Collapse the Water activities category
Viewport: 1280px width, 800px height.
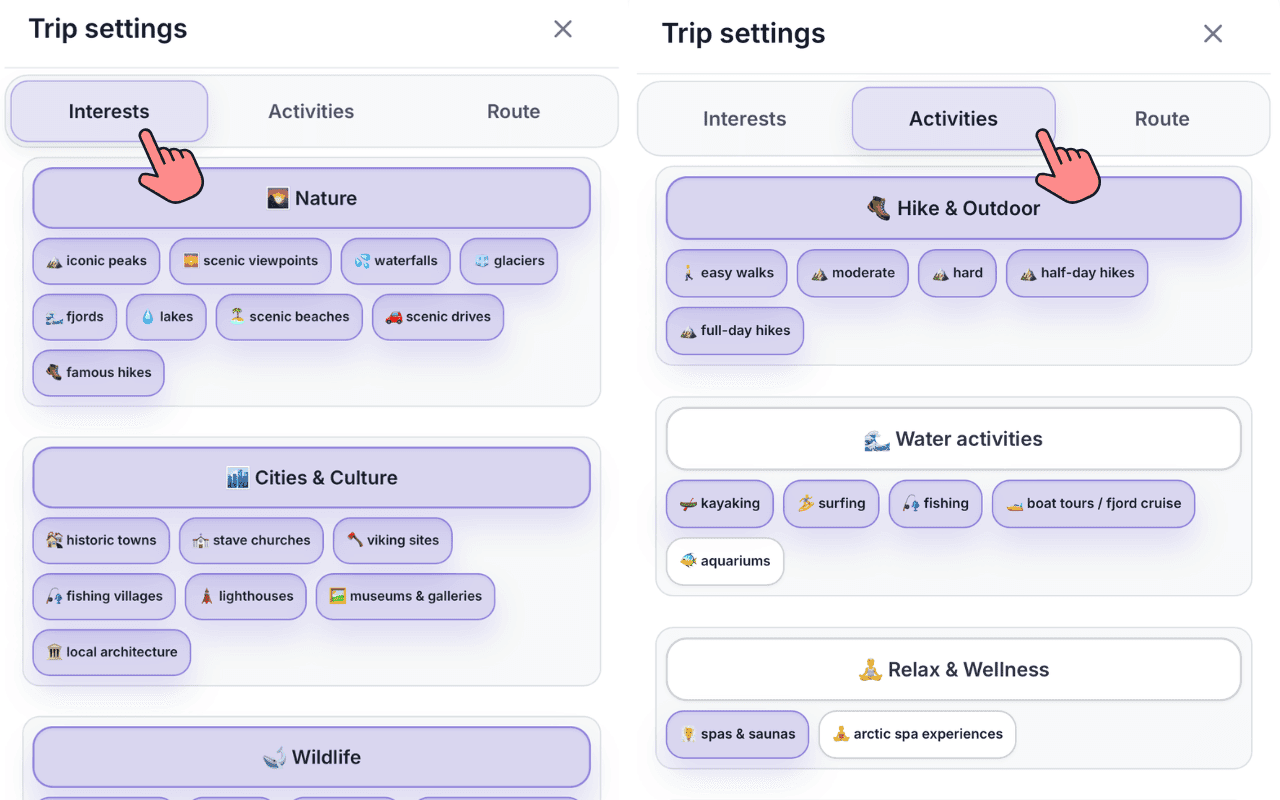952,438
